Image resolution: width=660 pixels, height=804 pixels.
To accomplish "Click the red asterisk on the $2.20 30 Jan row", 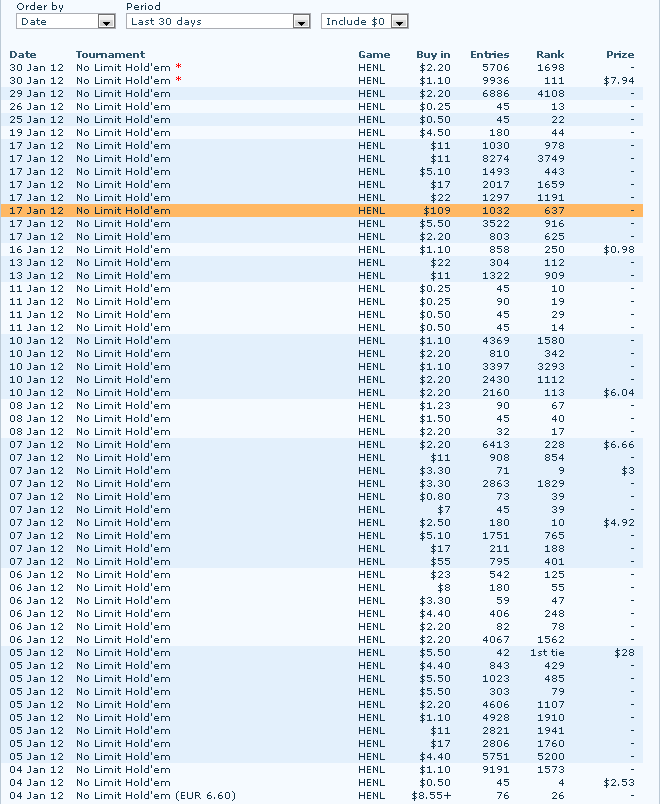I will (178, 67).
